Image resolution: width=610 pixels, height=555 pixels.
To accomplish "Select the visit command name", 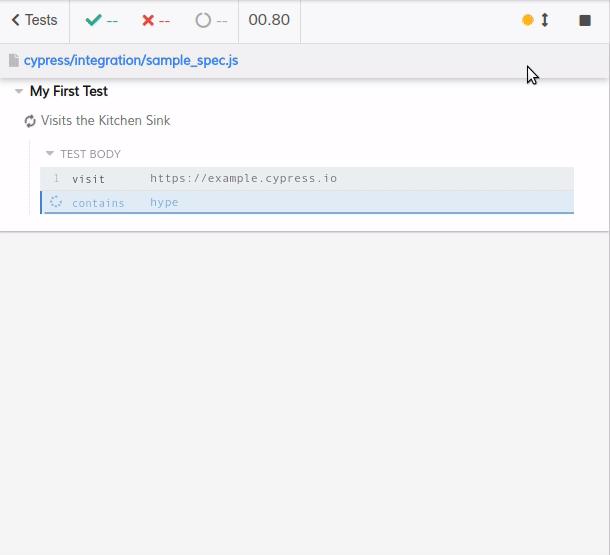I will pos(88,179).
